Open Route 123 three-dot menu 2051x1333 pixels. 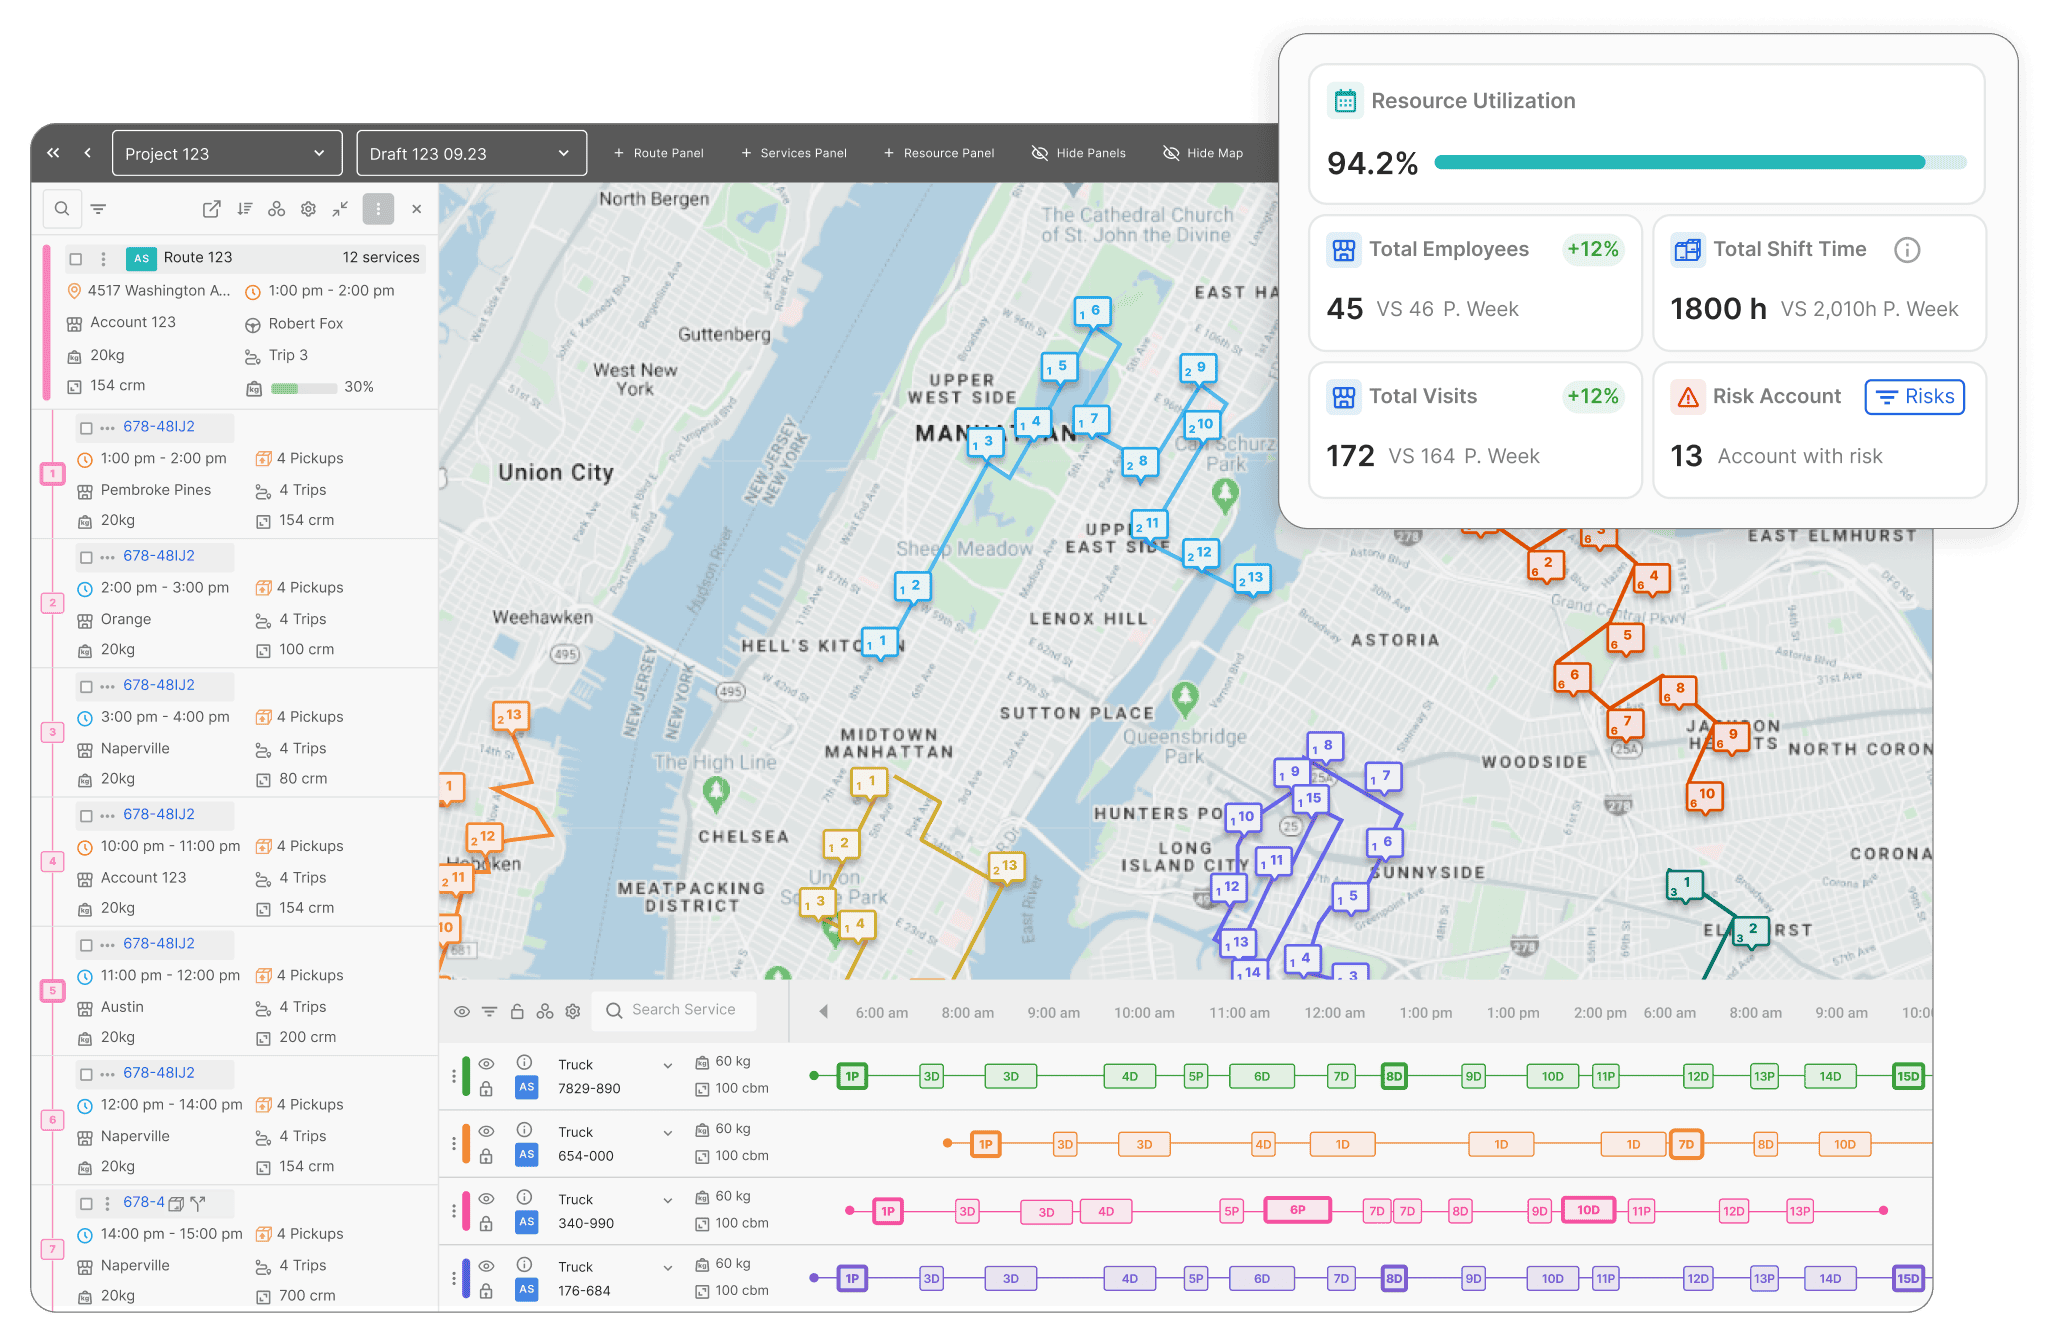click(x=103, y=258)
